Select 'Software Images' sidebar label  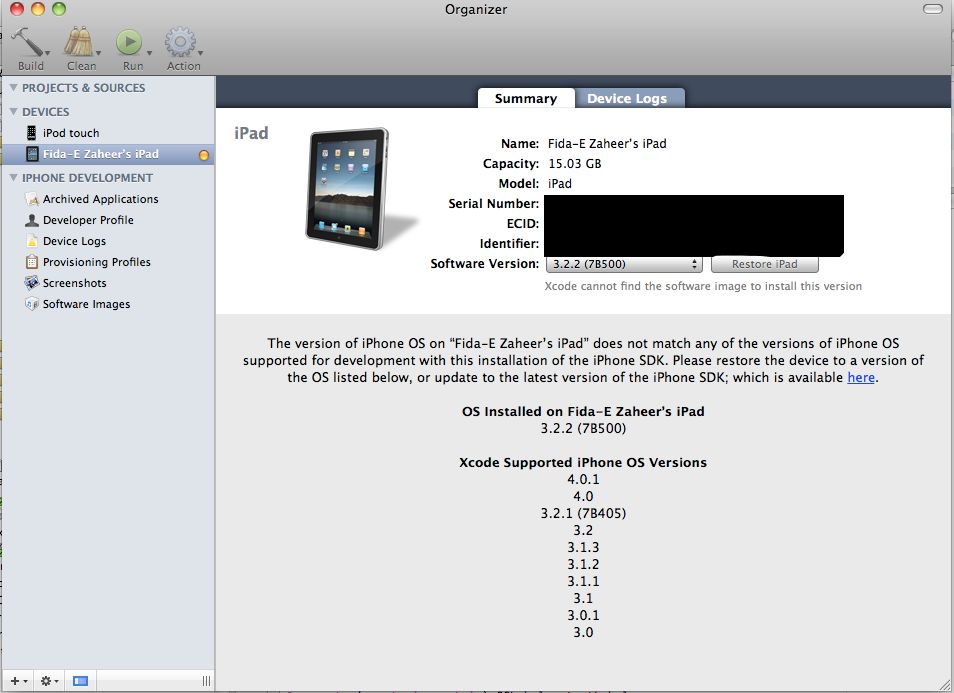tap(86, 304)
